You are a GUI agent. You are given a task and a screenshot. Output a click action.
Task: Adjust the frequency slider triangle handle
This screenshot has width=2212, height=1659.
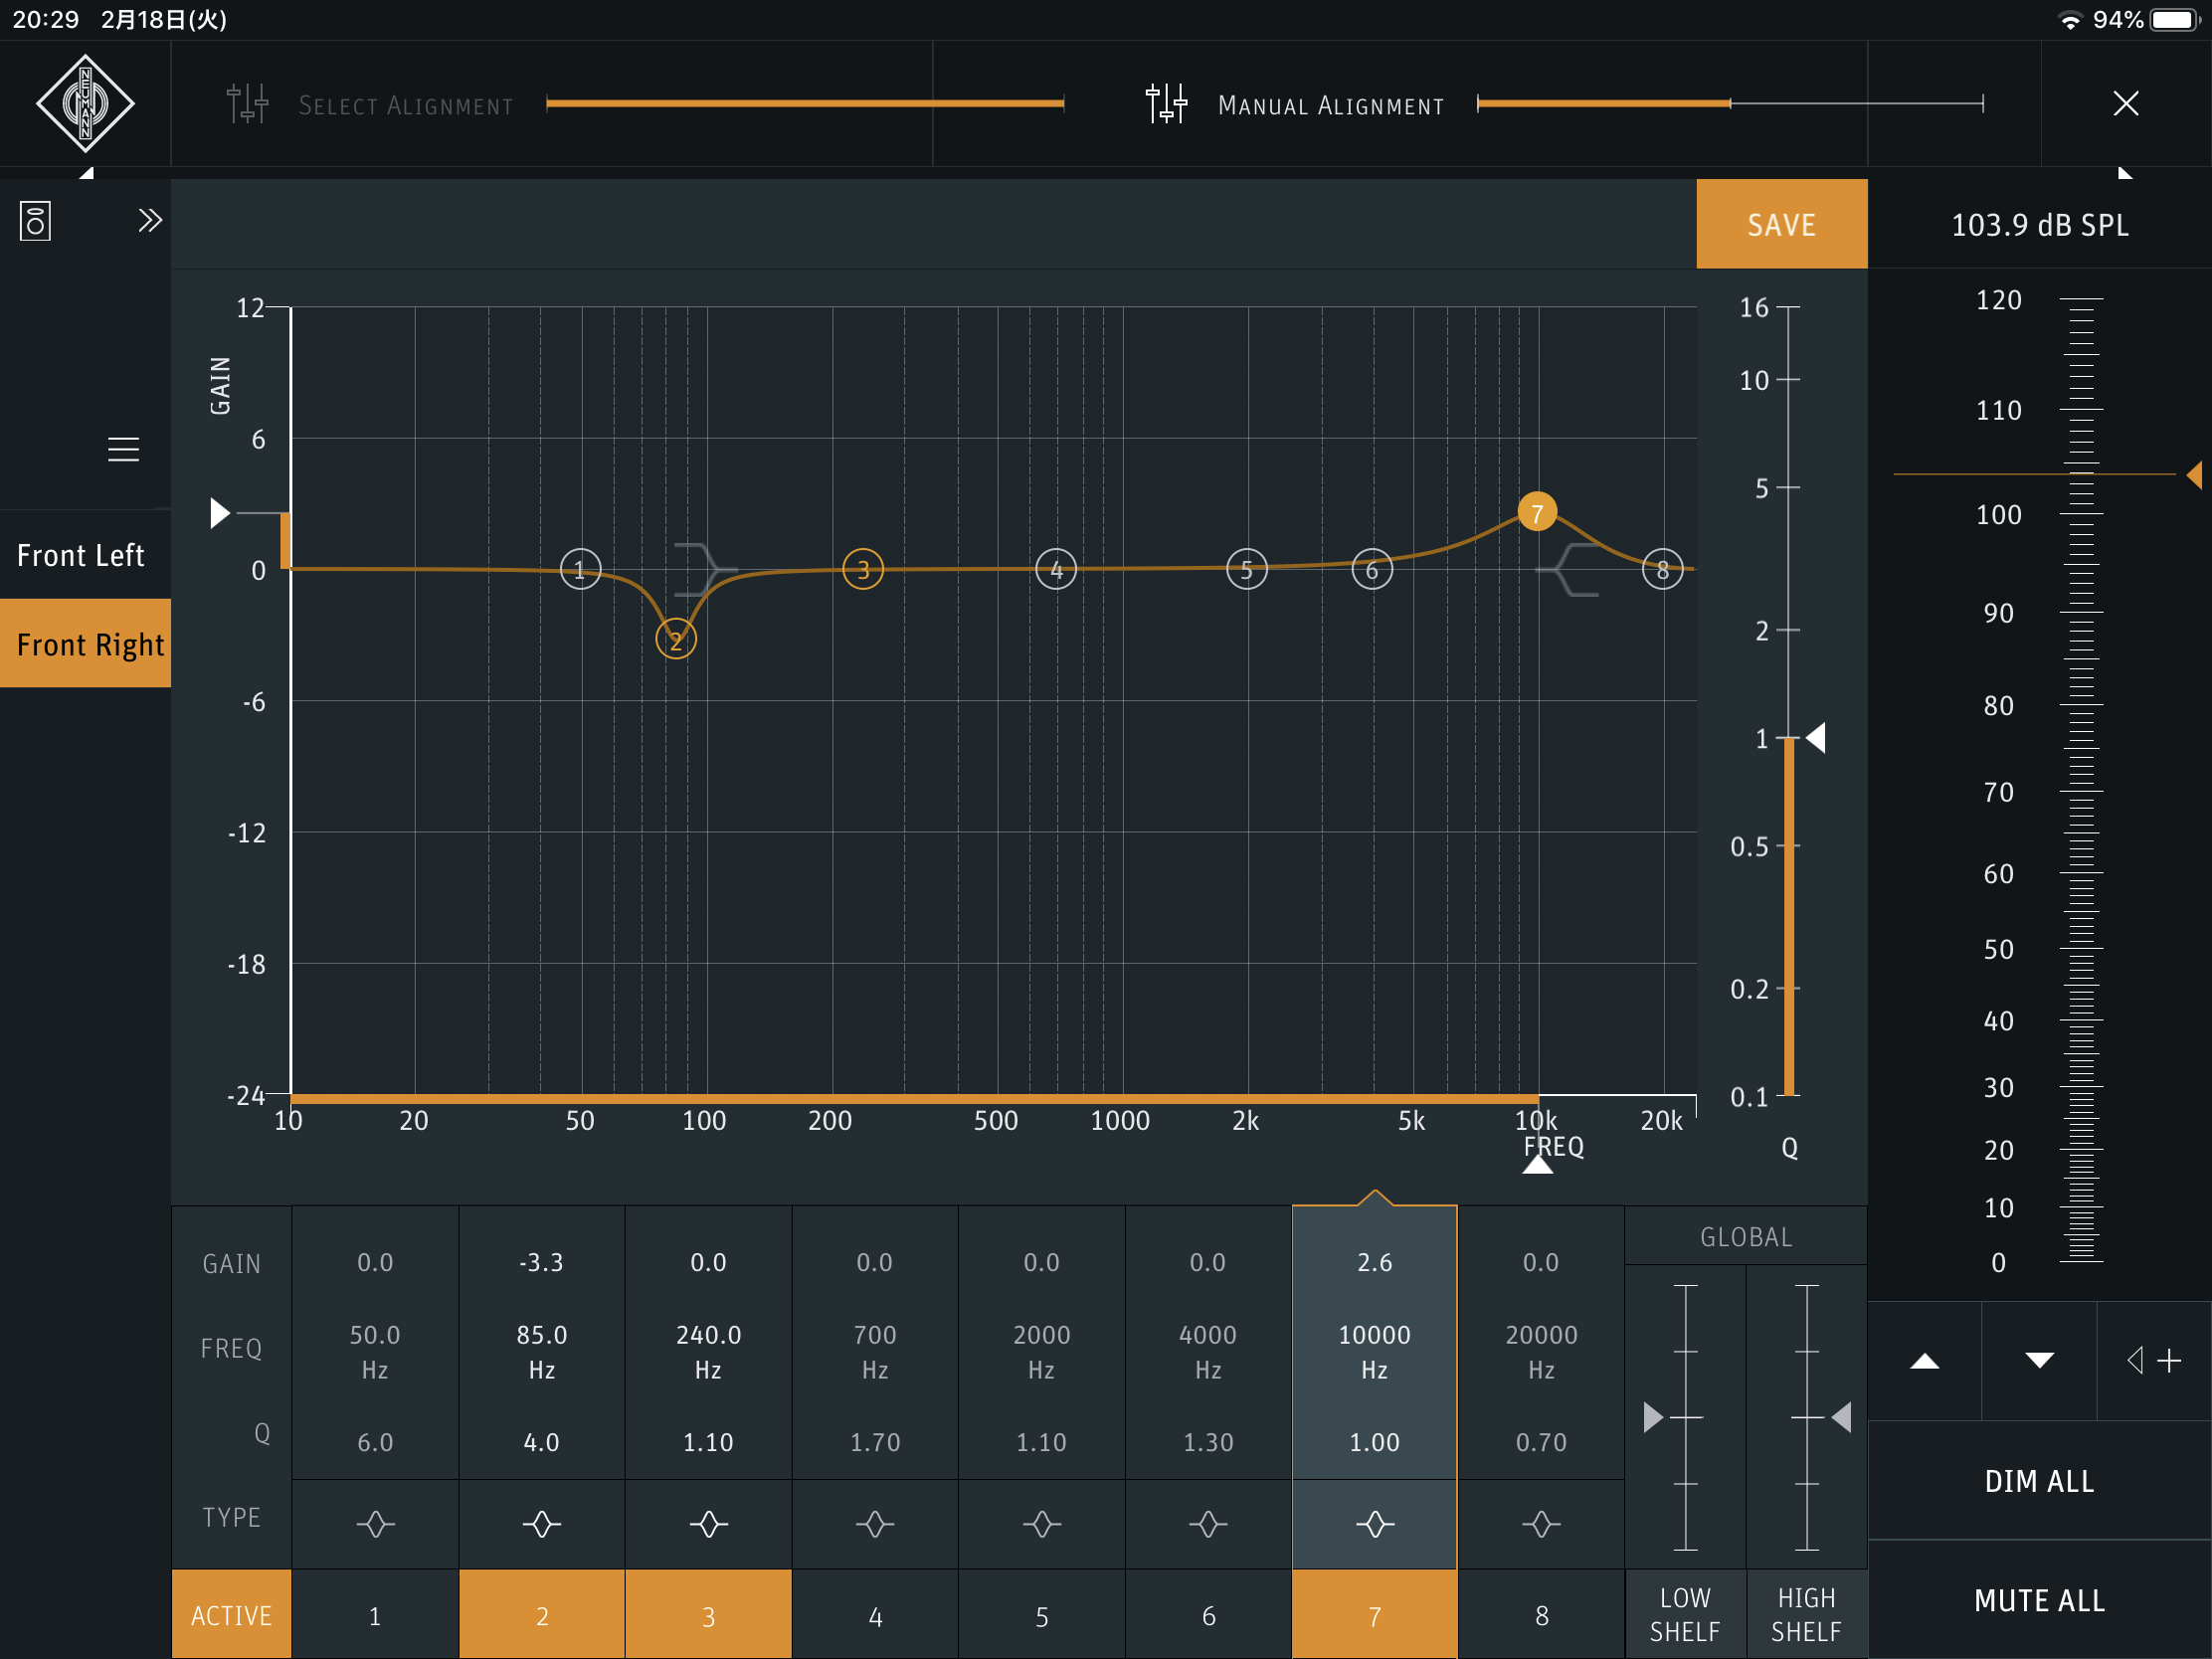[x=1538, y=1165]
